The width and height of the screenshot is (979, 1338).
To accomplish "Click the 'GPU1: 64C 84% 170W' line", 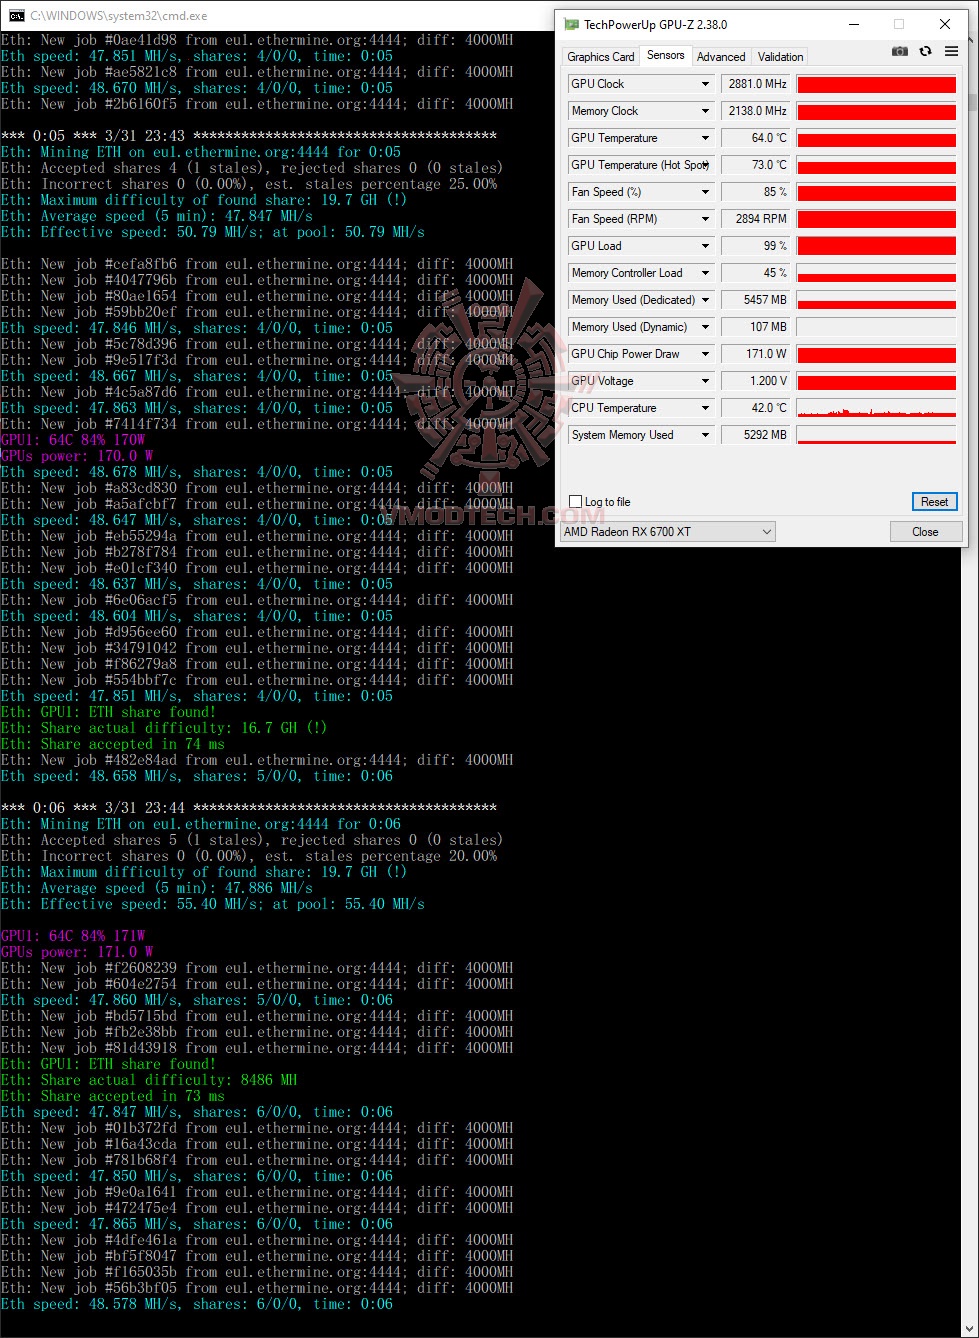I will (x=73, y=440).
